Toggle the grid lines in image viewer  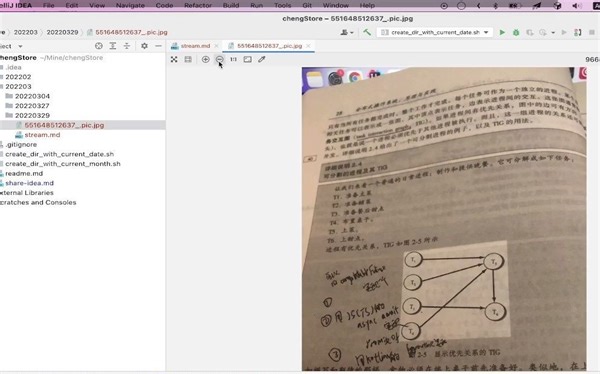[x=188, y=59]
